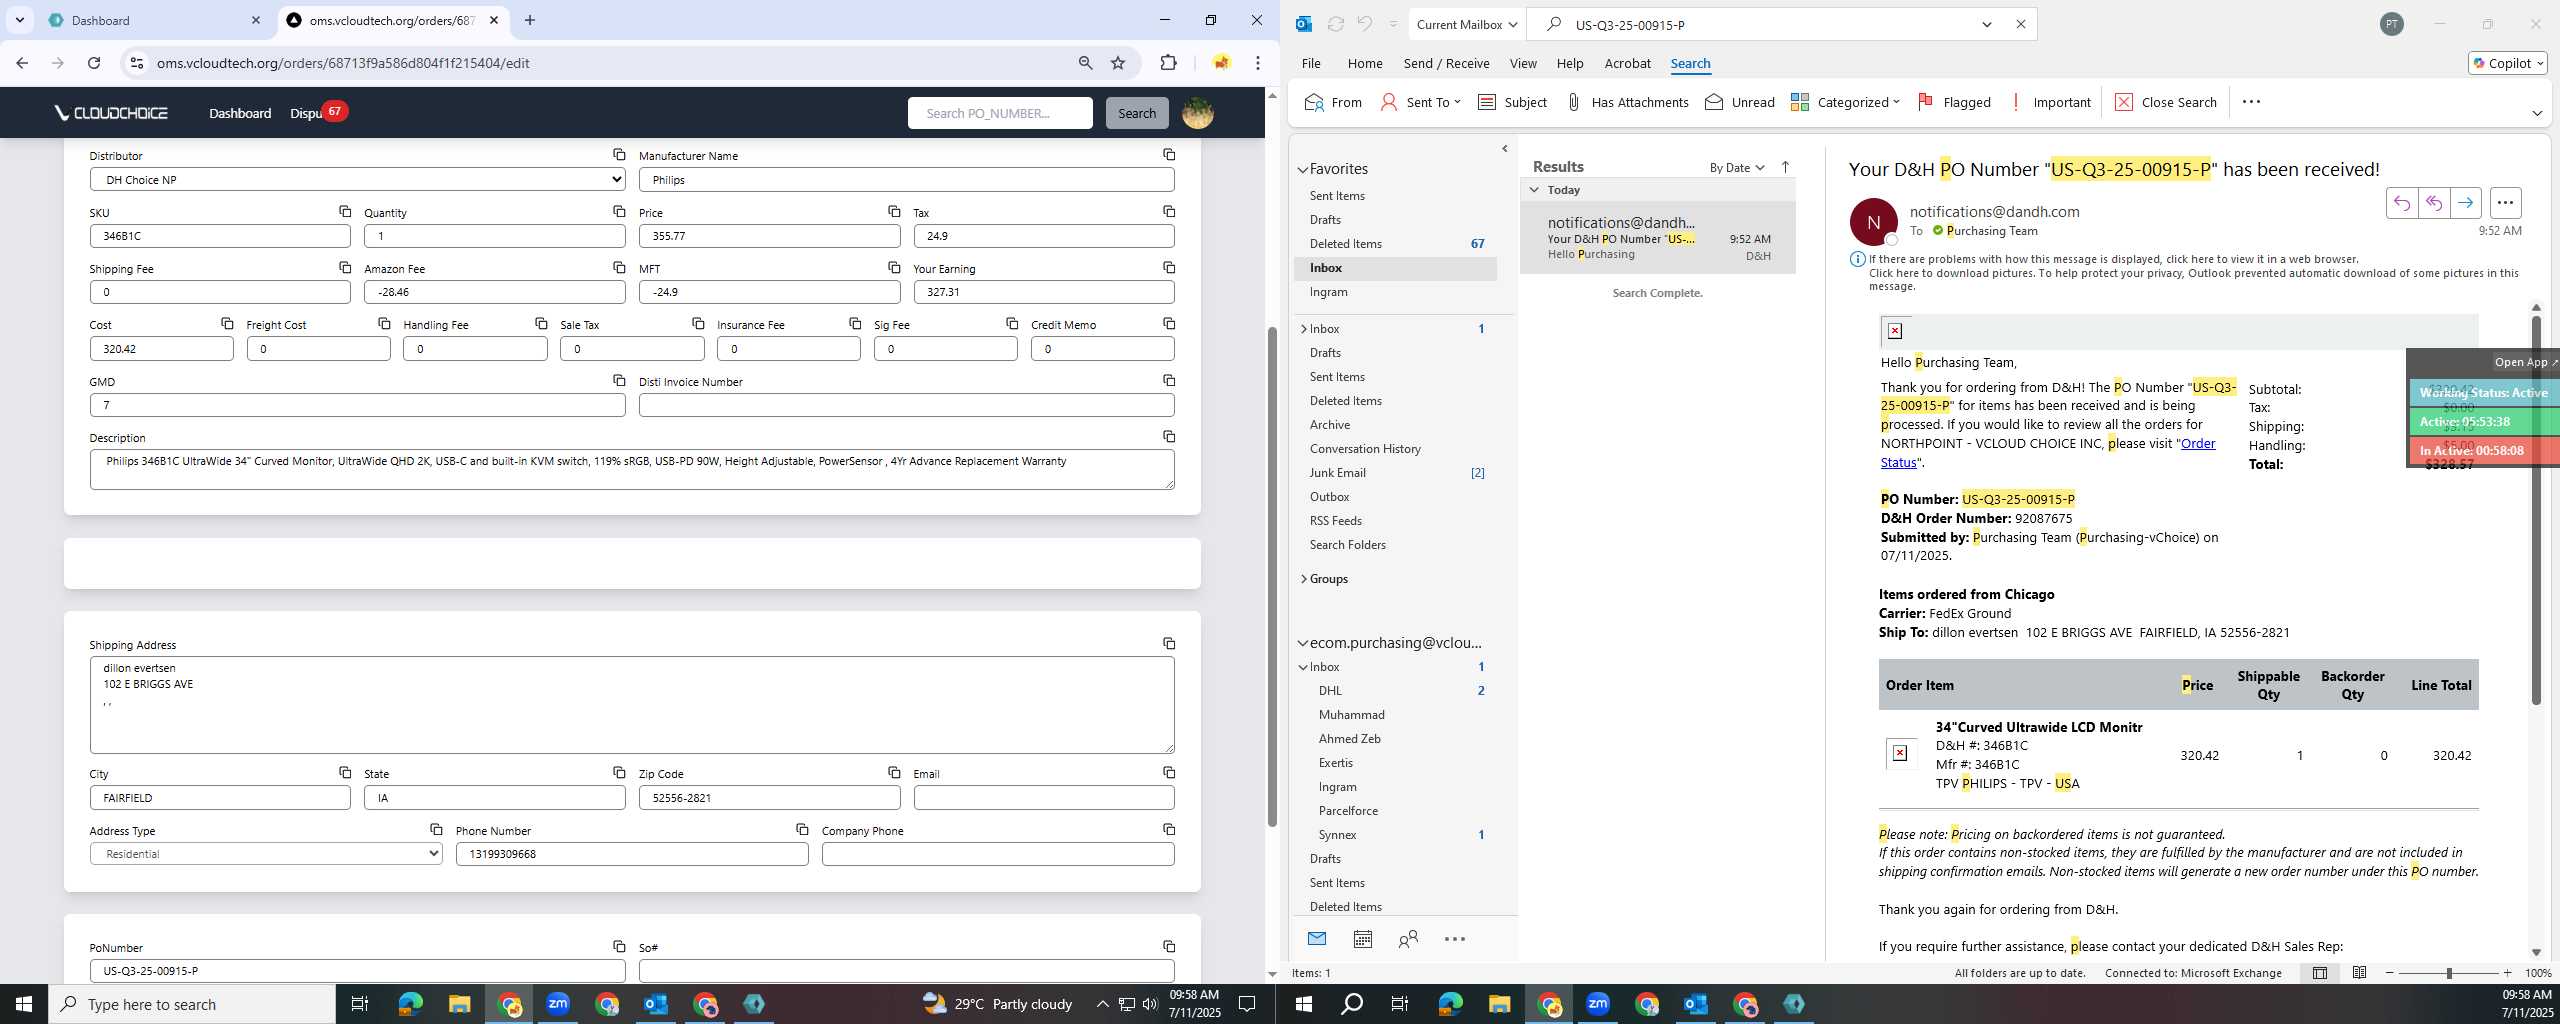Screen dimensions: 2560x1024
Task: Collapse the Today results group
Action: [1534, 190]
